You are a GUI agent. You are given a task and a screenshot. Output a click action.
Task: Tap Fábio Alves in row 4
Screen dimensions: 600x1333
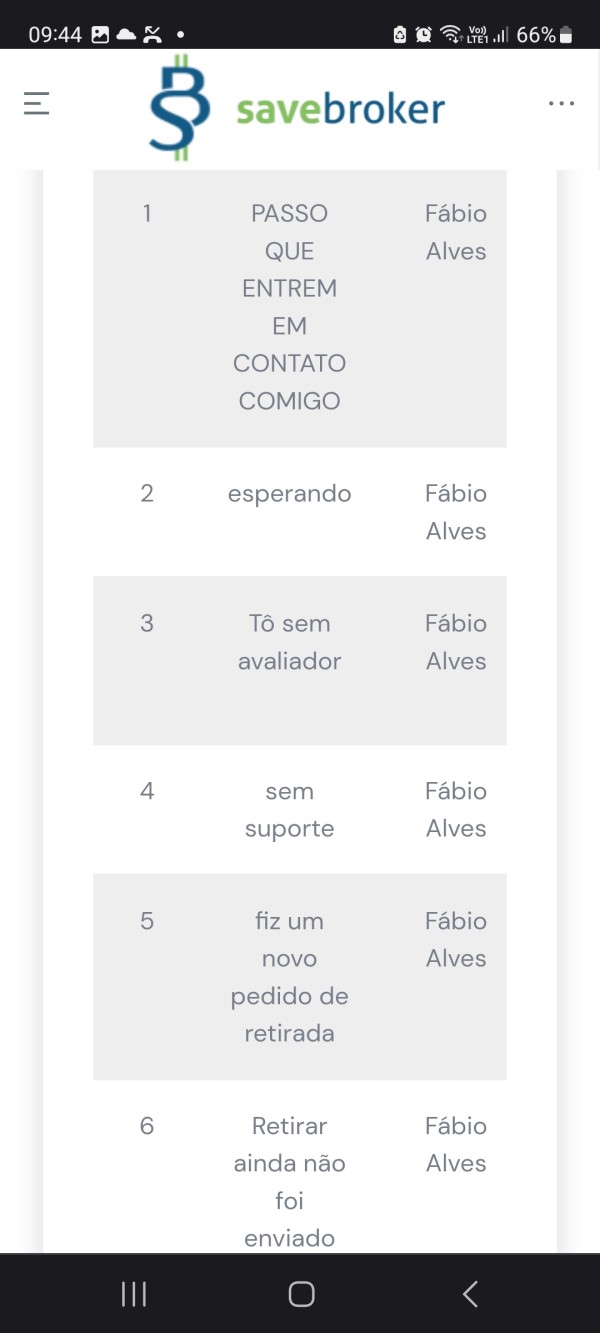pyautogui.click(x=456, y=810)
